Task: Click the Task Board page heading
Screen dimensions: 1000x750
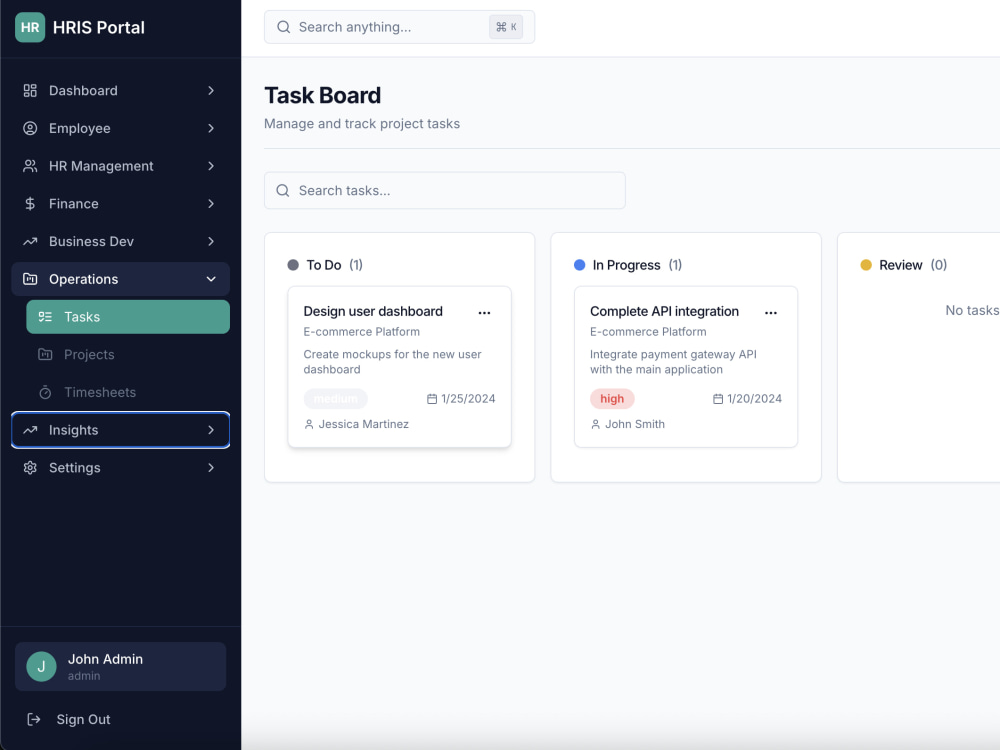Action: click(323, 96)
